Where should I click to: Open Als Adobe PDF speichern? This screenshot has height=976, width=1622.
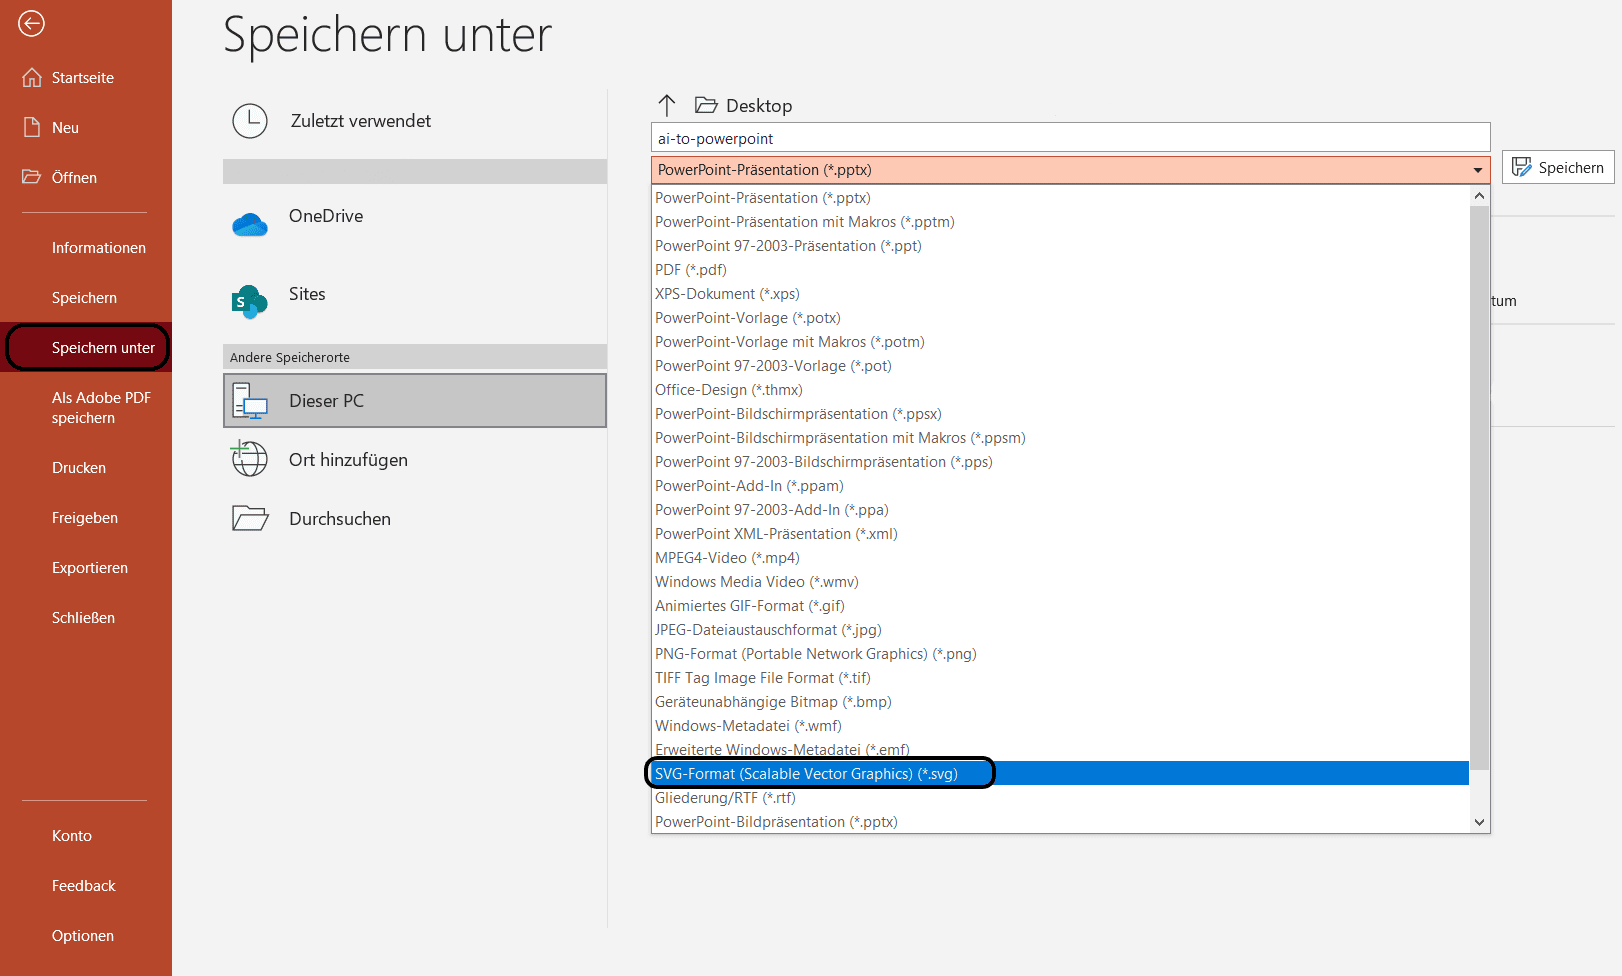pyautogui.click(x=101, y=407)
